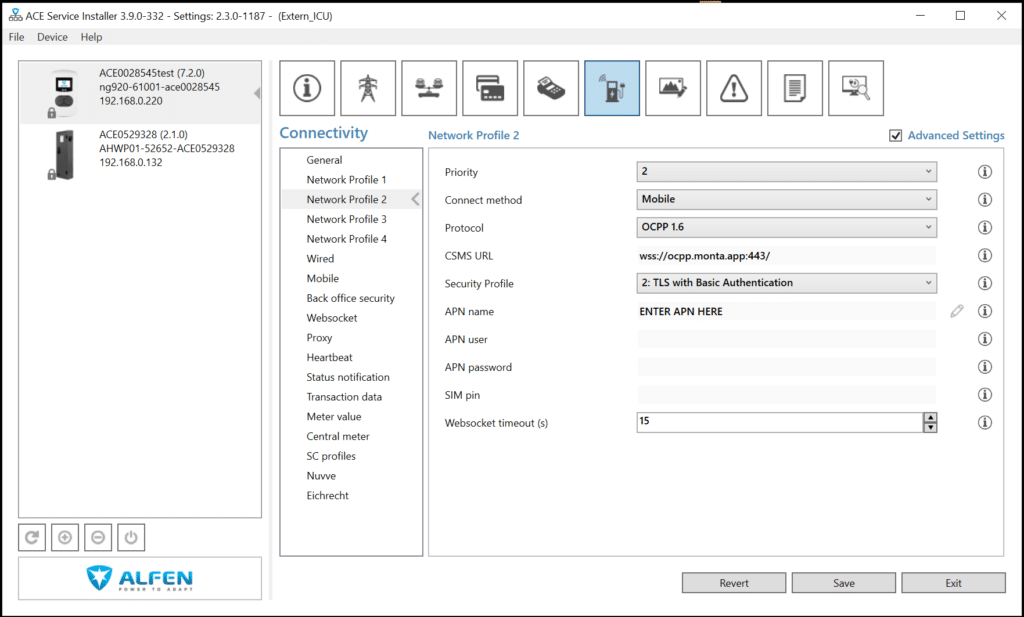Image resolution: width=1024 pixels, height=617 pixels.
Task: Show info for Security Profile setting
Action: (985, 283)
